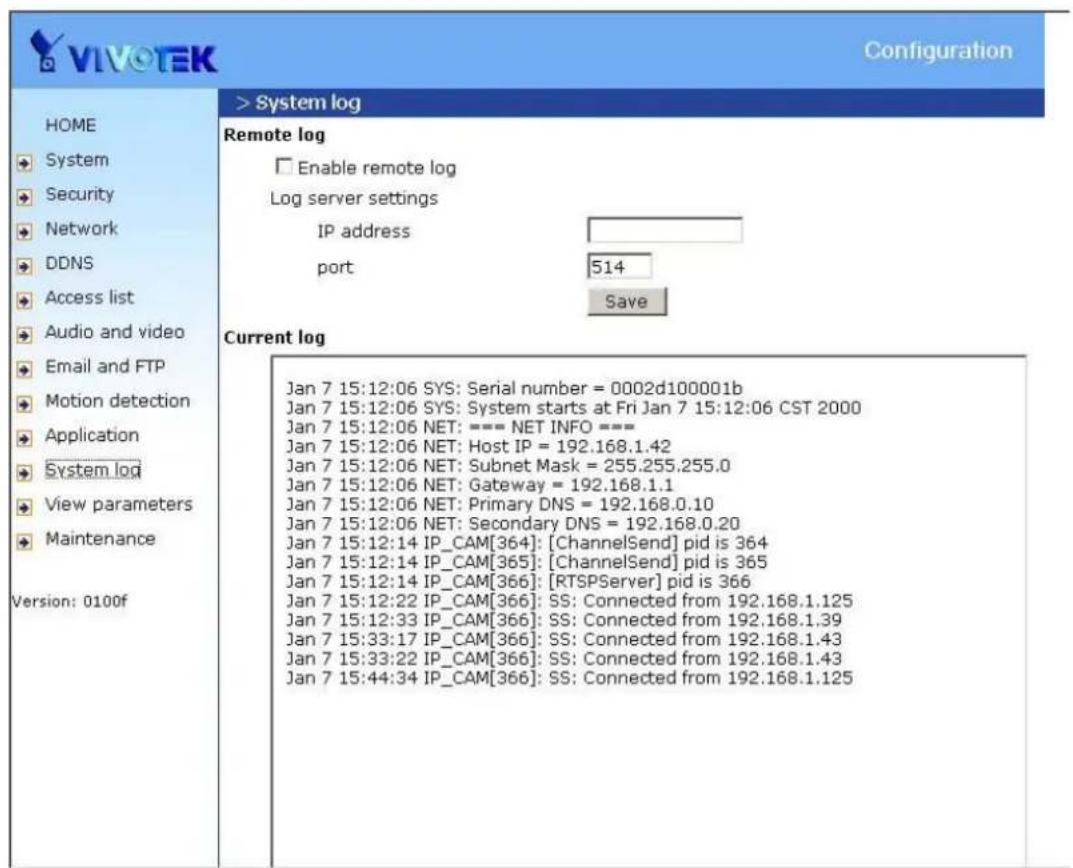
Task: Open Audio and video settings
Action: [115, 332]
